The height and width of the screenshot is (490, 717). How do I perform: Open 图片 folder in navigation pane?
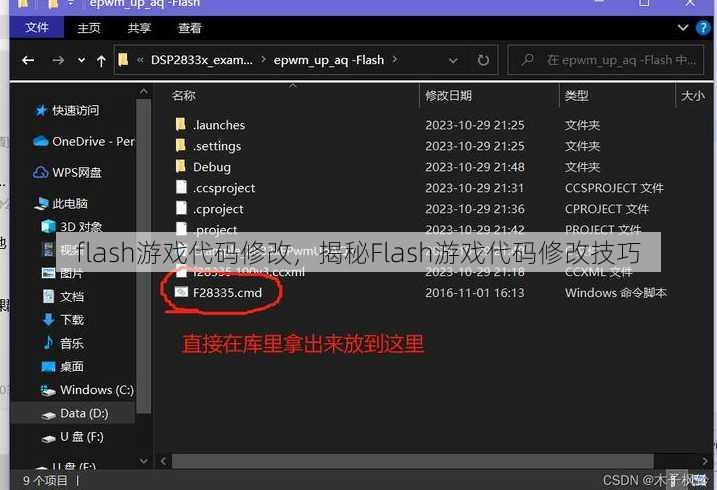[71, 273]
